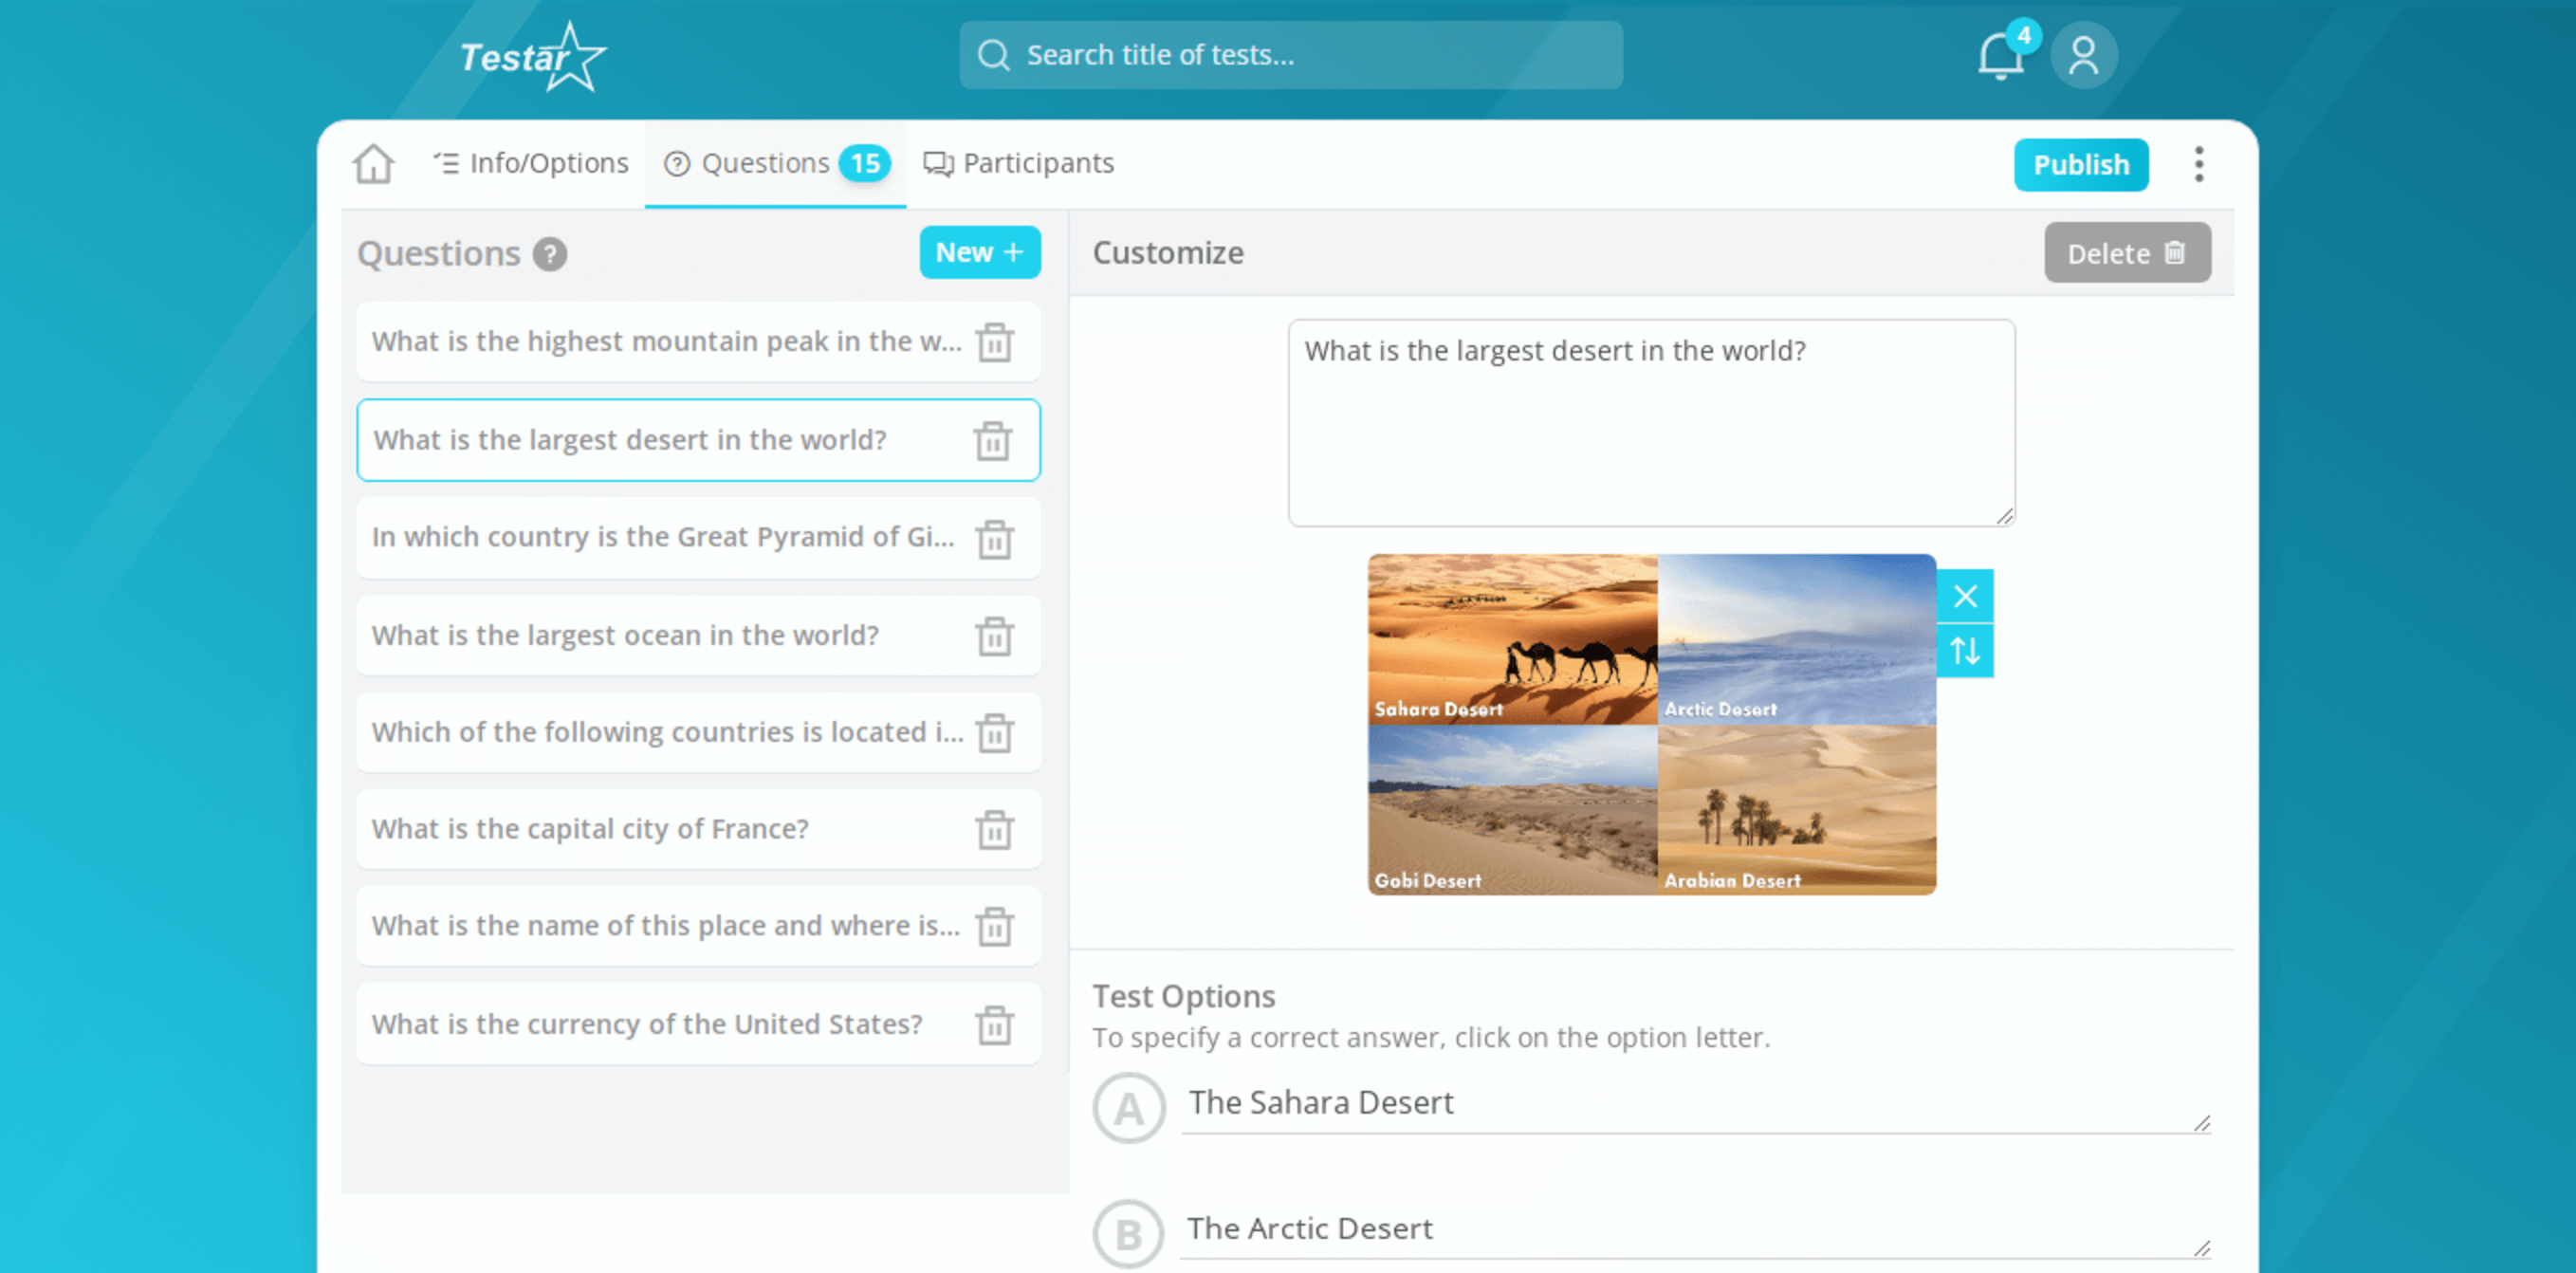Click the 15 questions count badge
The height and width of the screenshot is (1273, 2576).
(x=864, y=163)
